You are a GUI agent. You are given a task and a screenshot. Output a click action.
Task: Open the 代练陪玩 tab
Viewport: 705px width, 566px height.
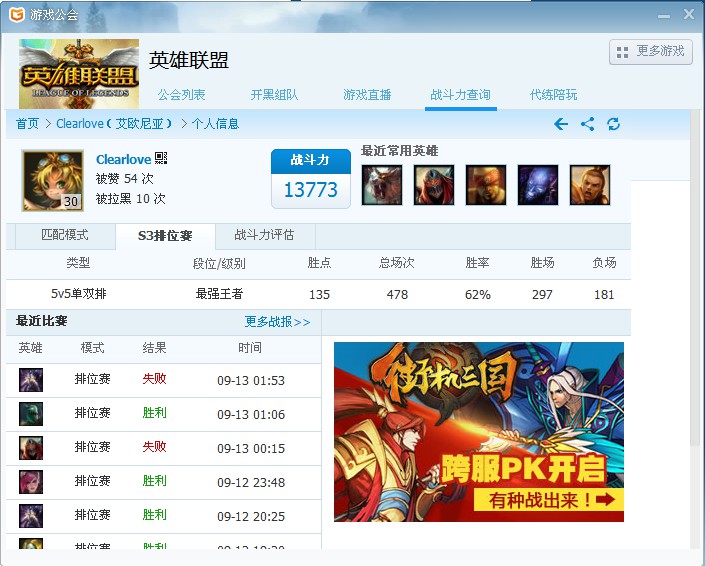coord(553,95)
